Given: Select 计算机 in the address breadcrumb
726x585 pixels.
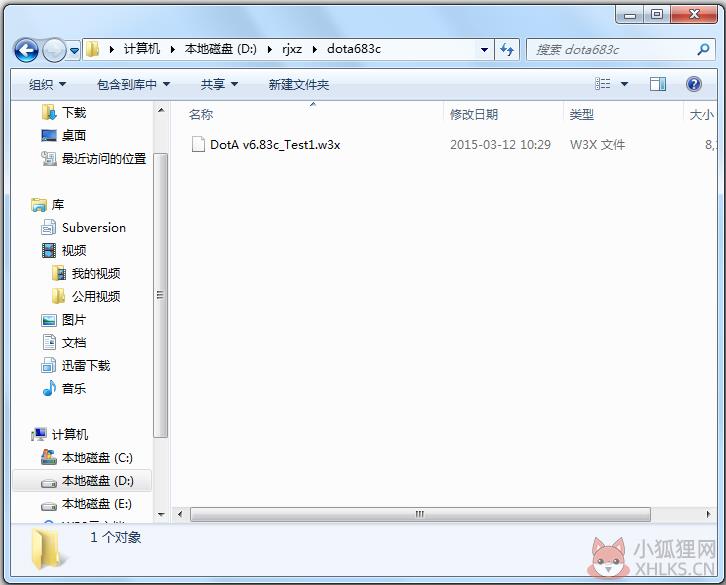Looking at the screenshot, I should pyautogui.click(x=141, y=49).
